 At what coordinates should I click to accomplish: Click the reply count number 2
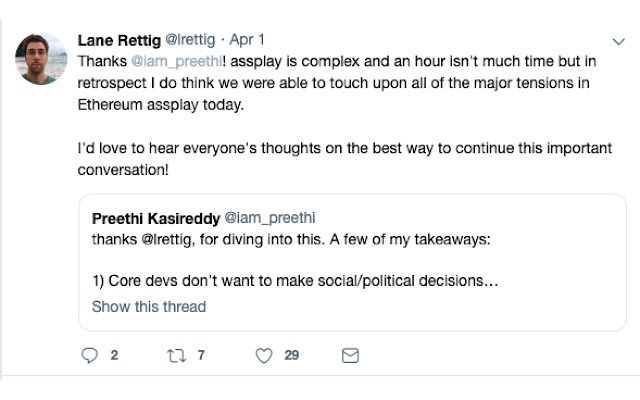coord(114,355)
